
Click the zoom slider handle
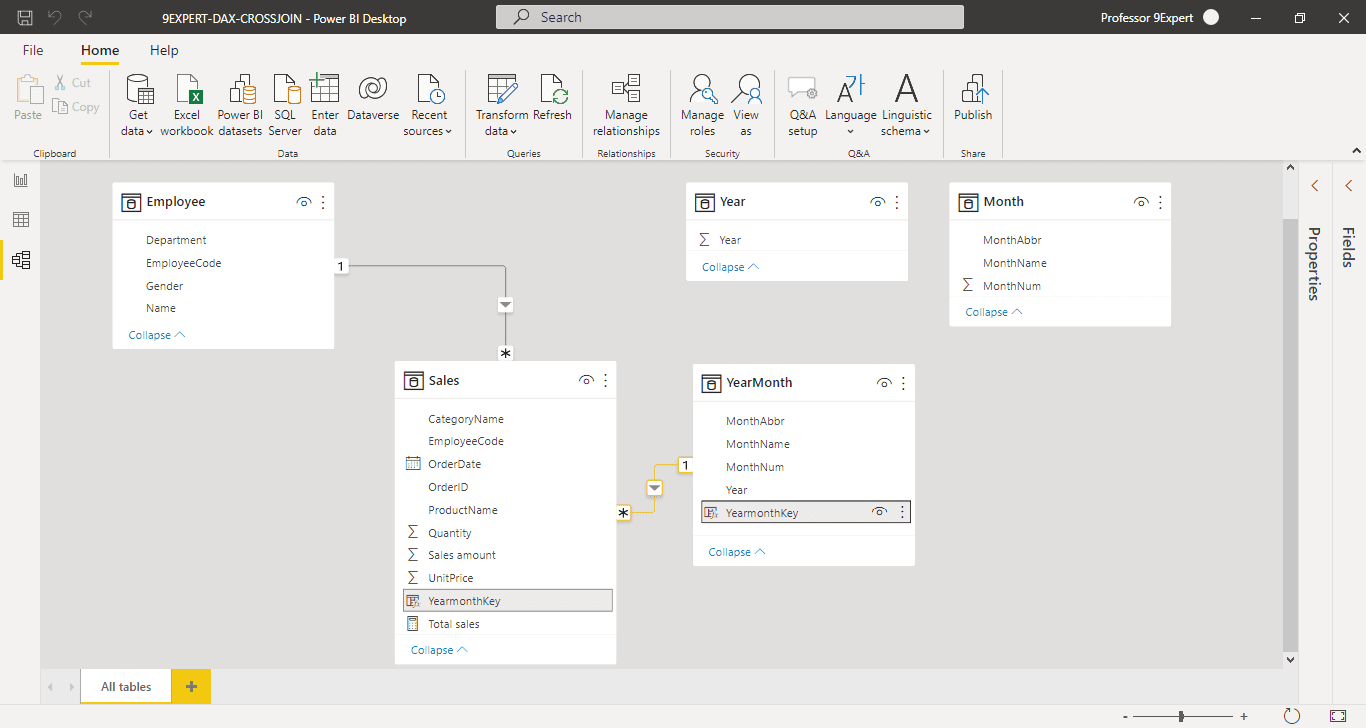click(1182, 716)
